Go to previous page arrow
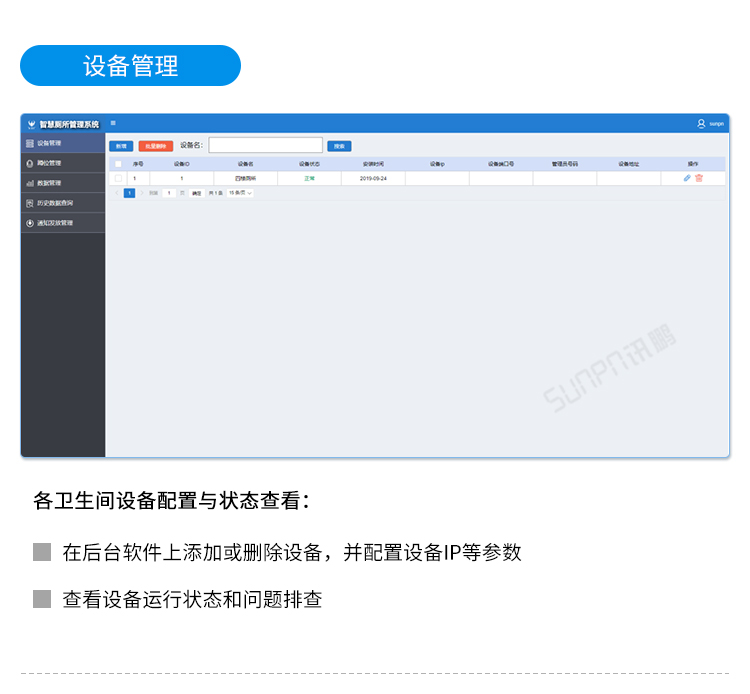Image resolution: width=750 pixels, height=694 pixels. (117, 193)
